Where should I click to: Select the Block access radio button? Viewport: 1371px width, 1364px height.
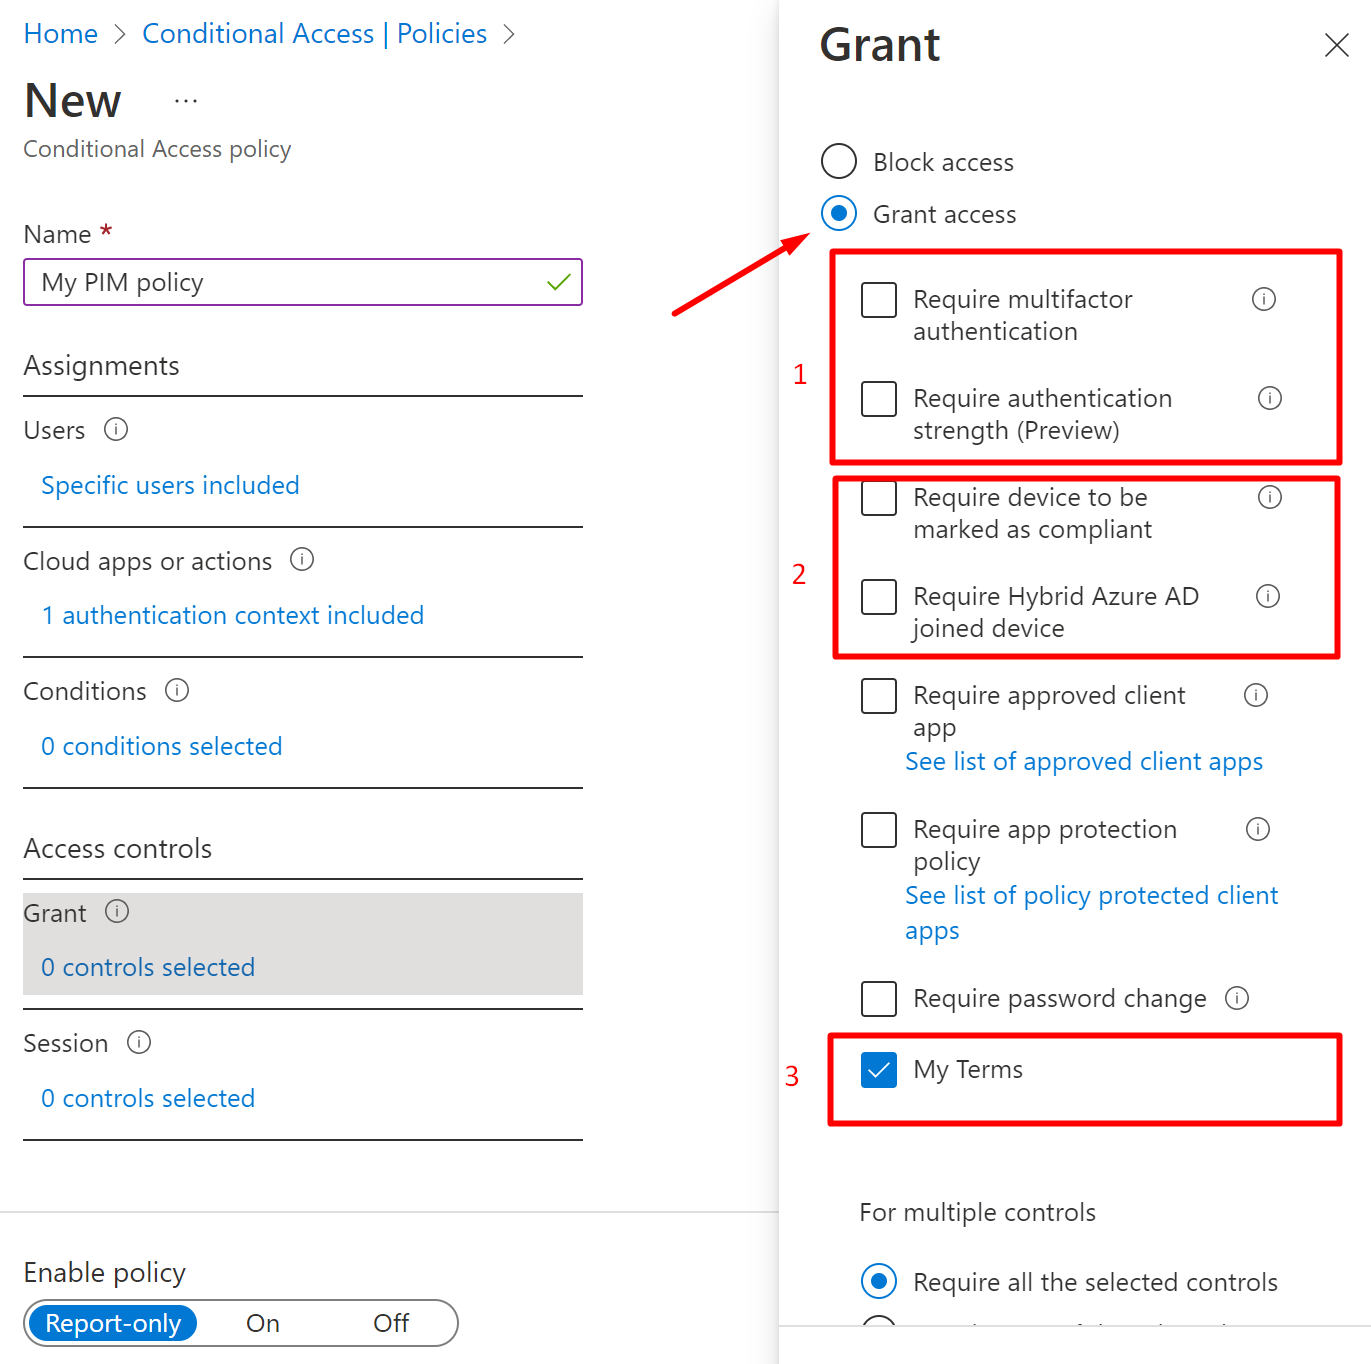[x=839, y=161]
